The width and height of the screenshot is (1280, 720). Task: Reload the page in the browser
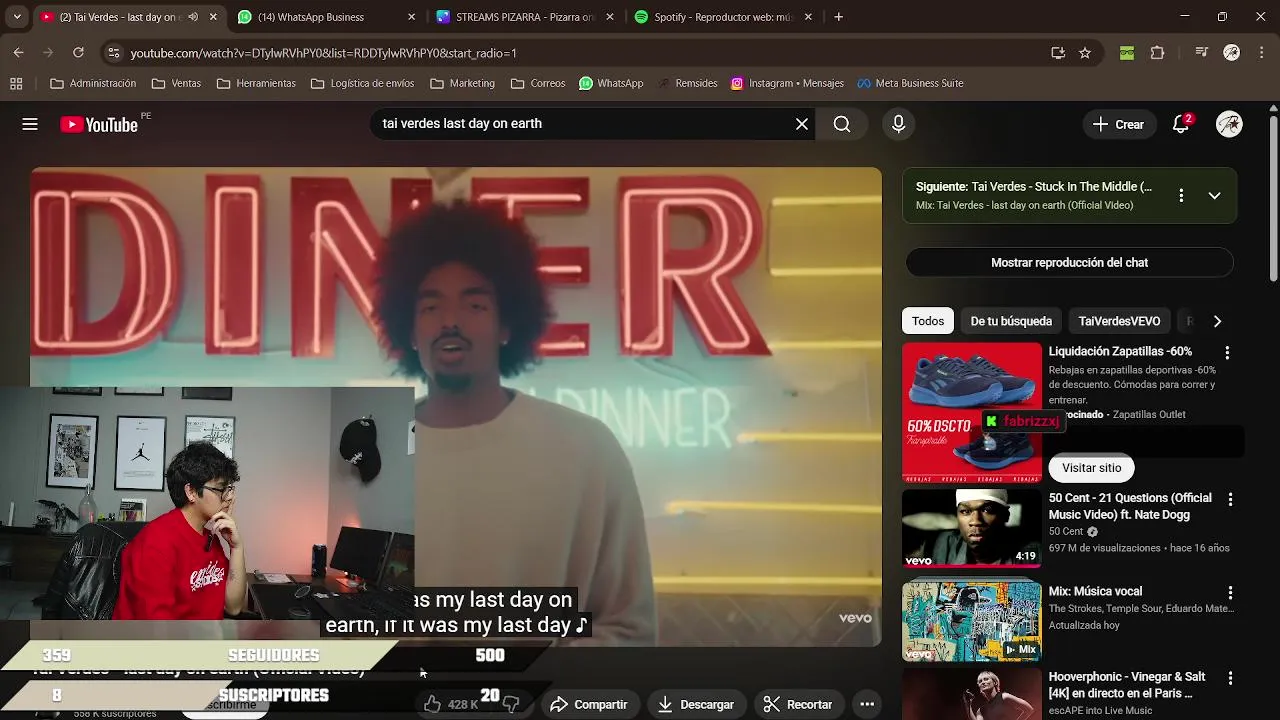78,53
